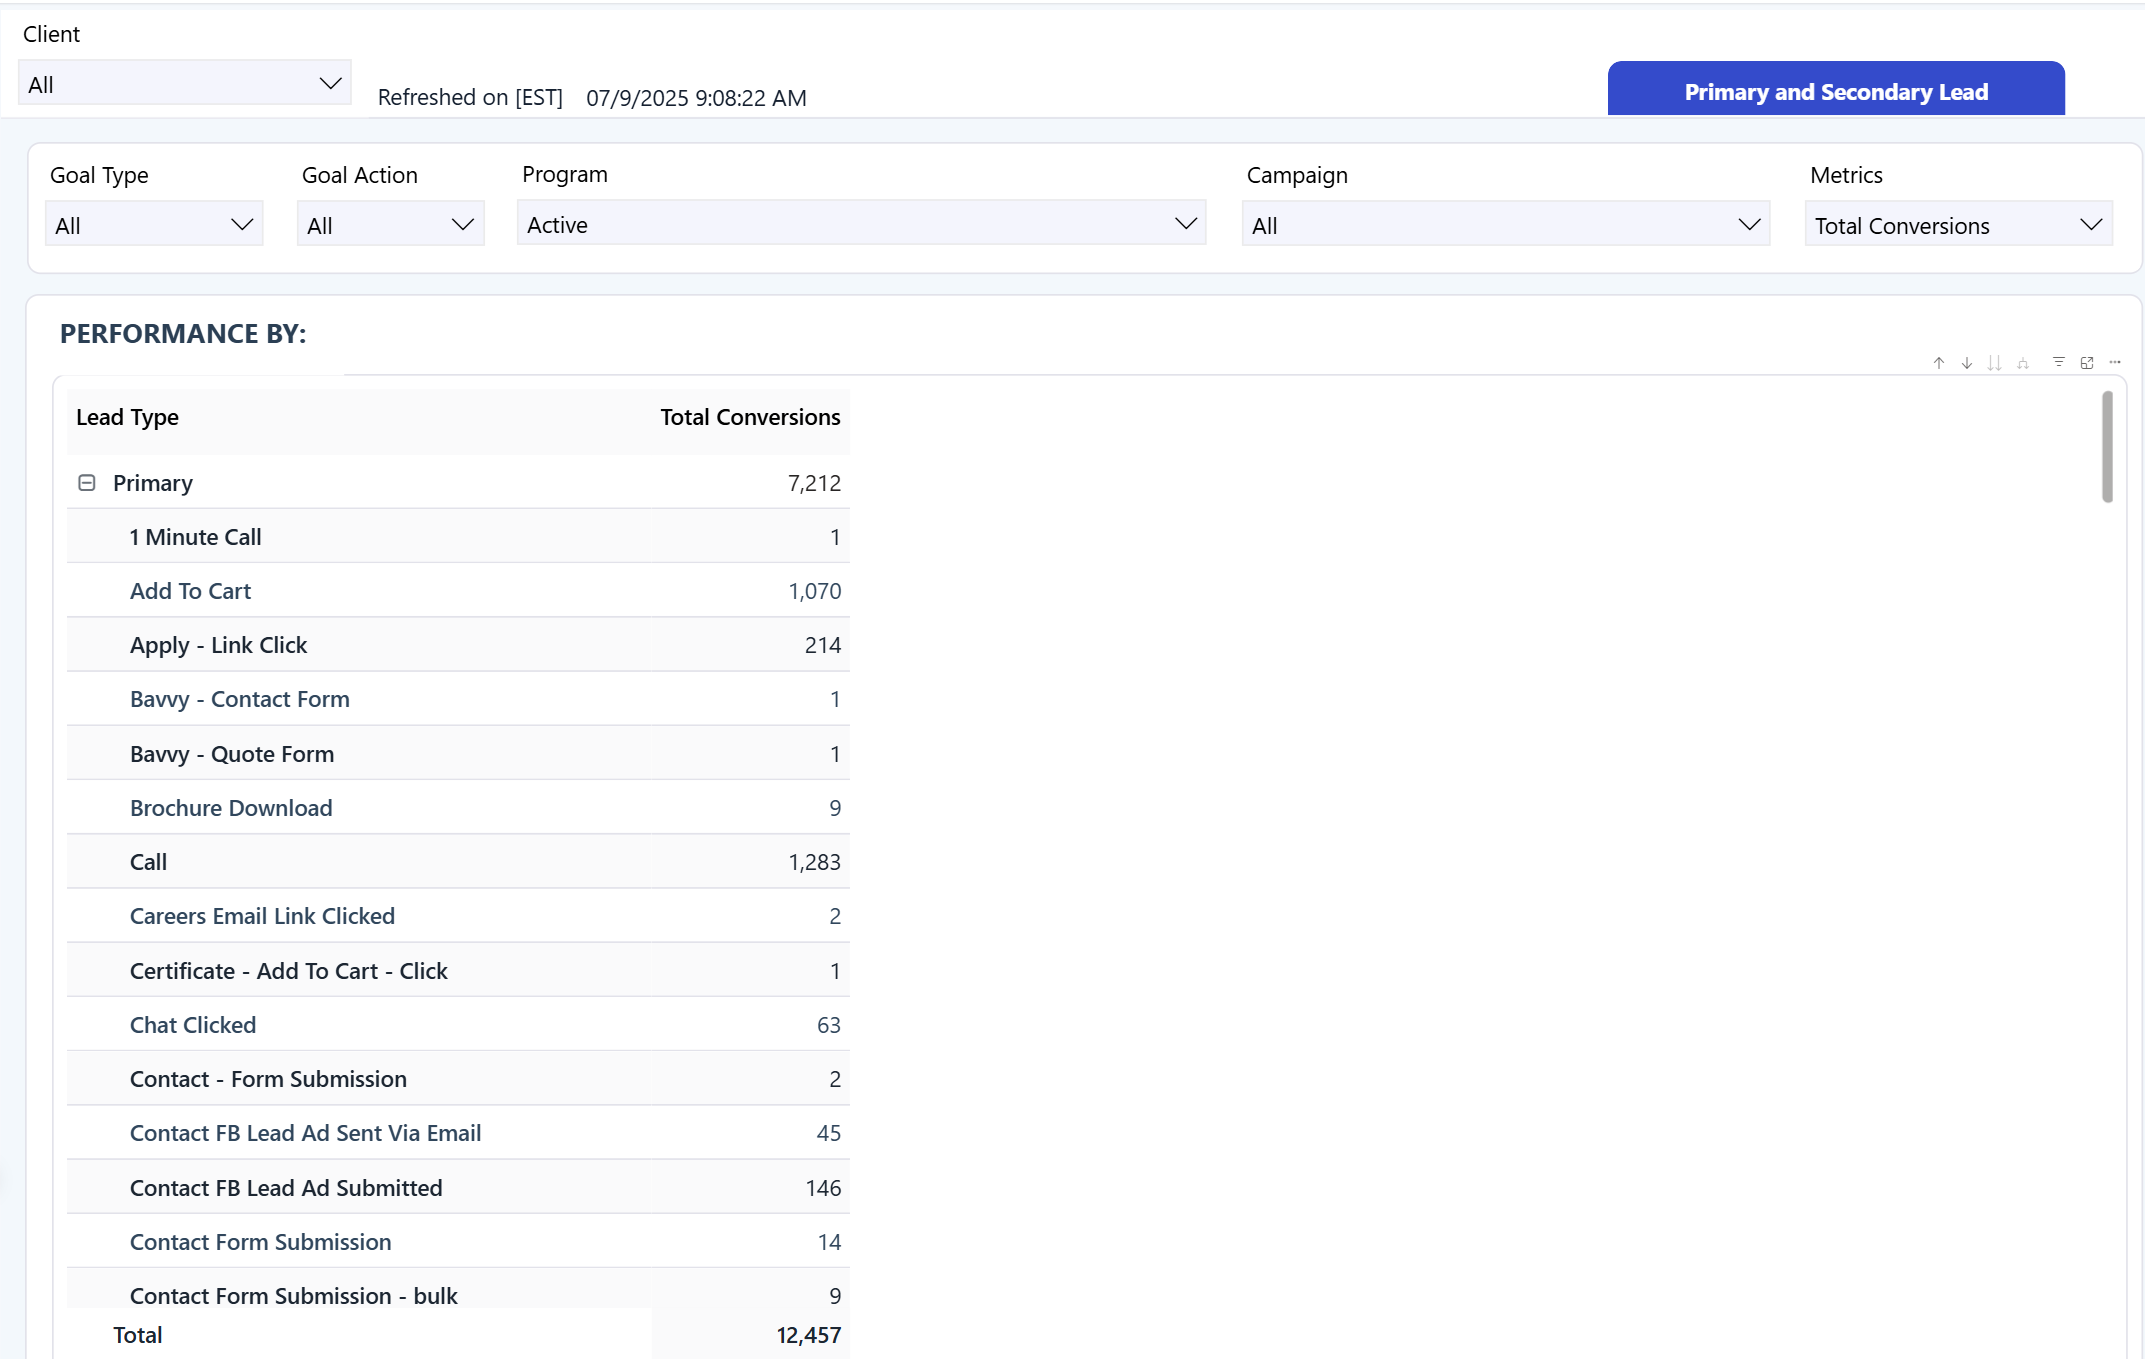Open more options ellipsis on visual
The height and width of the screenshot is (1359, 2145).
tap(2114, 362)
